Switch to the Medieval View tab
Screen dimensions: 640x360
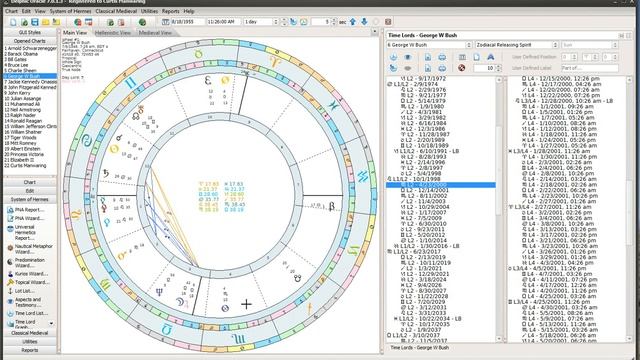click(155, 32)
